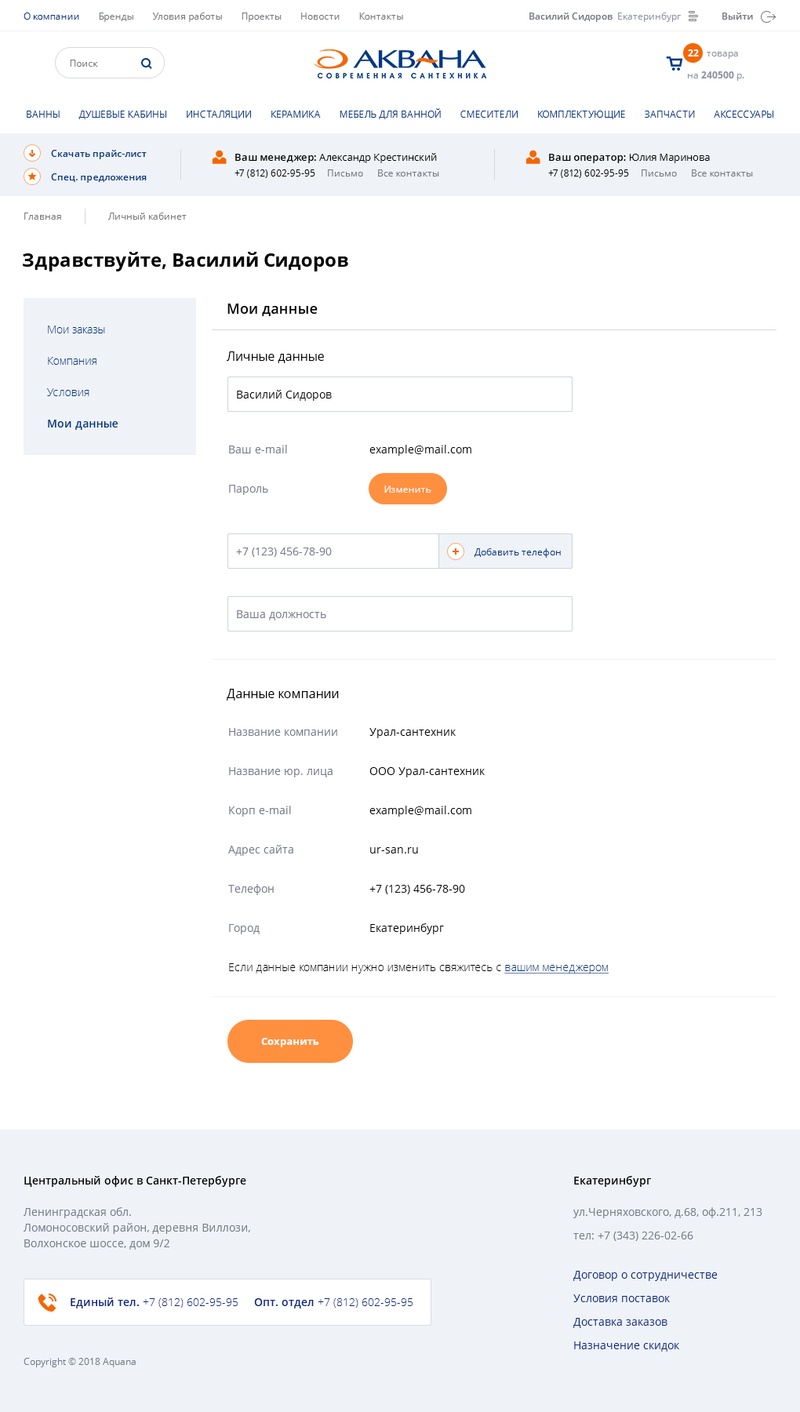
Task: Open the Смесители menu item
Action: 489,114
